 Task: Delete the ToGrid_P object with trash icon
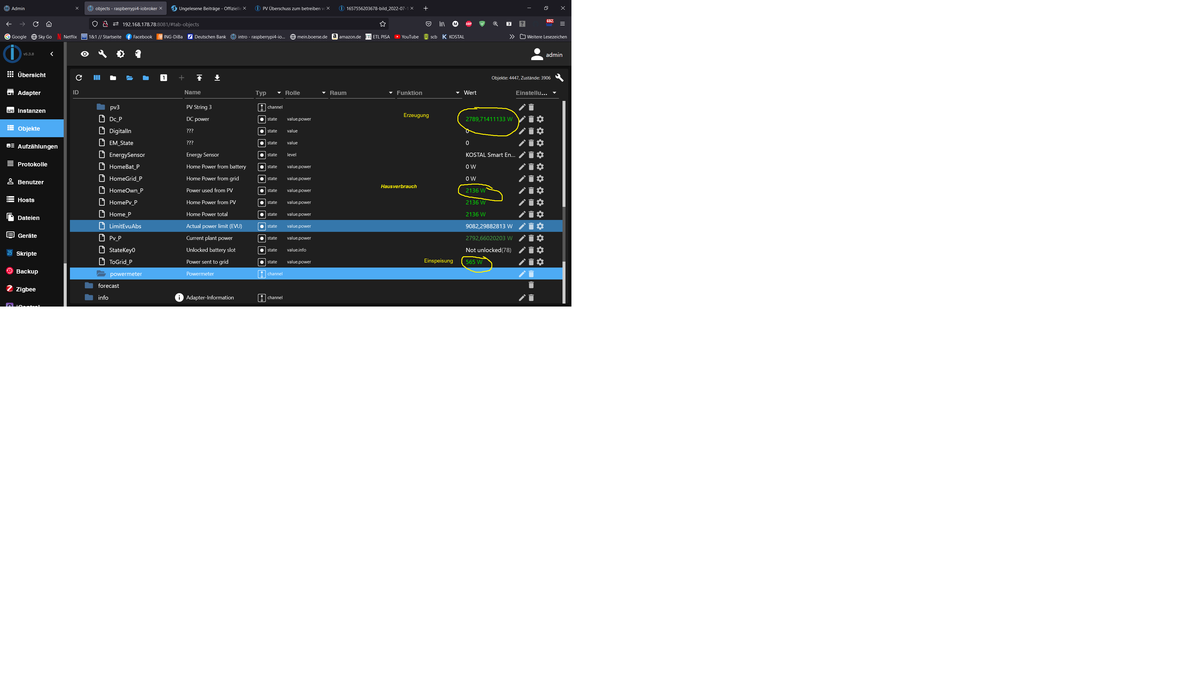click(531, 262)
